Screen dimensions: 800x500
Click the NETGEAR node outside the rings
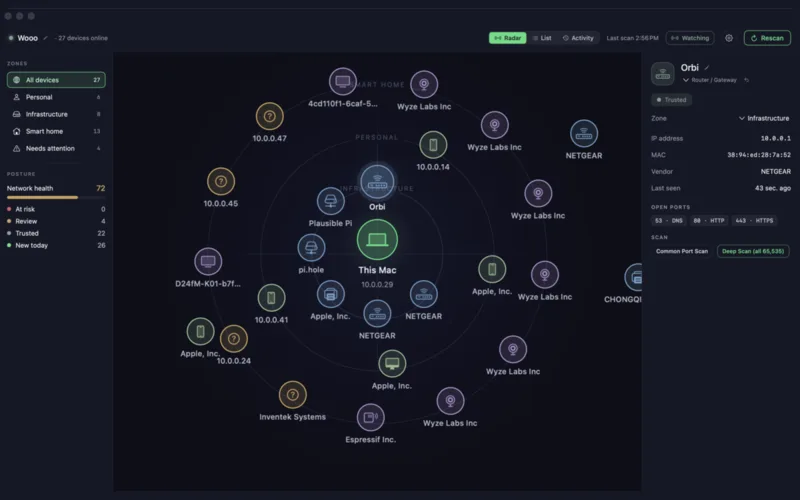pyautogui.click(x=584, y=133)
